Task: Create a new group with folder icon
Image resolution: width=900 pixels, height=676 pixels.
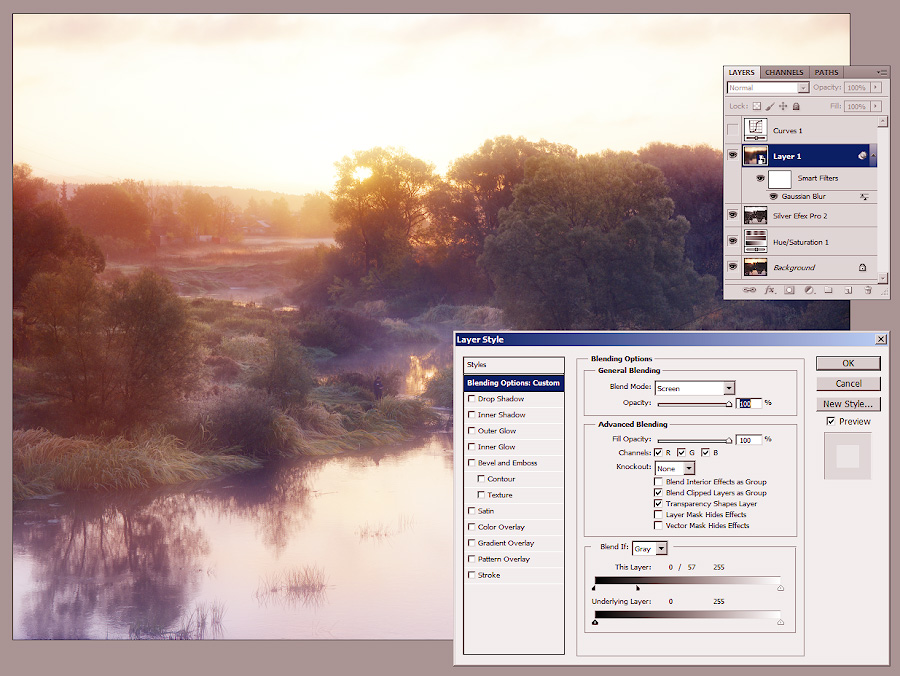Action: click(828, 290)
